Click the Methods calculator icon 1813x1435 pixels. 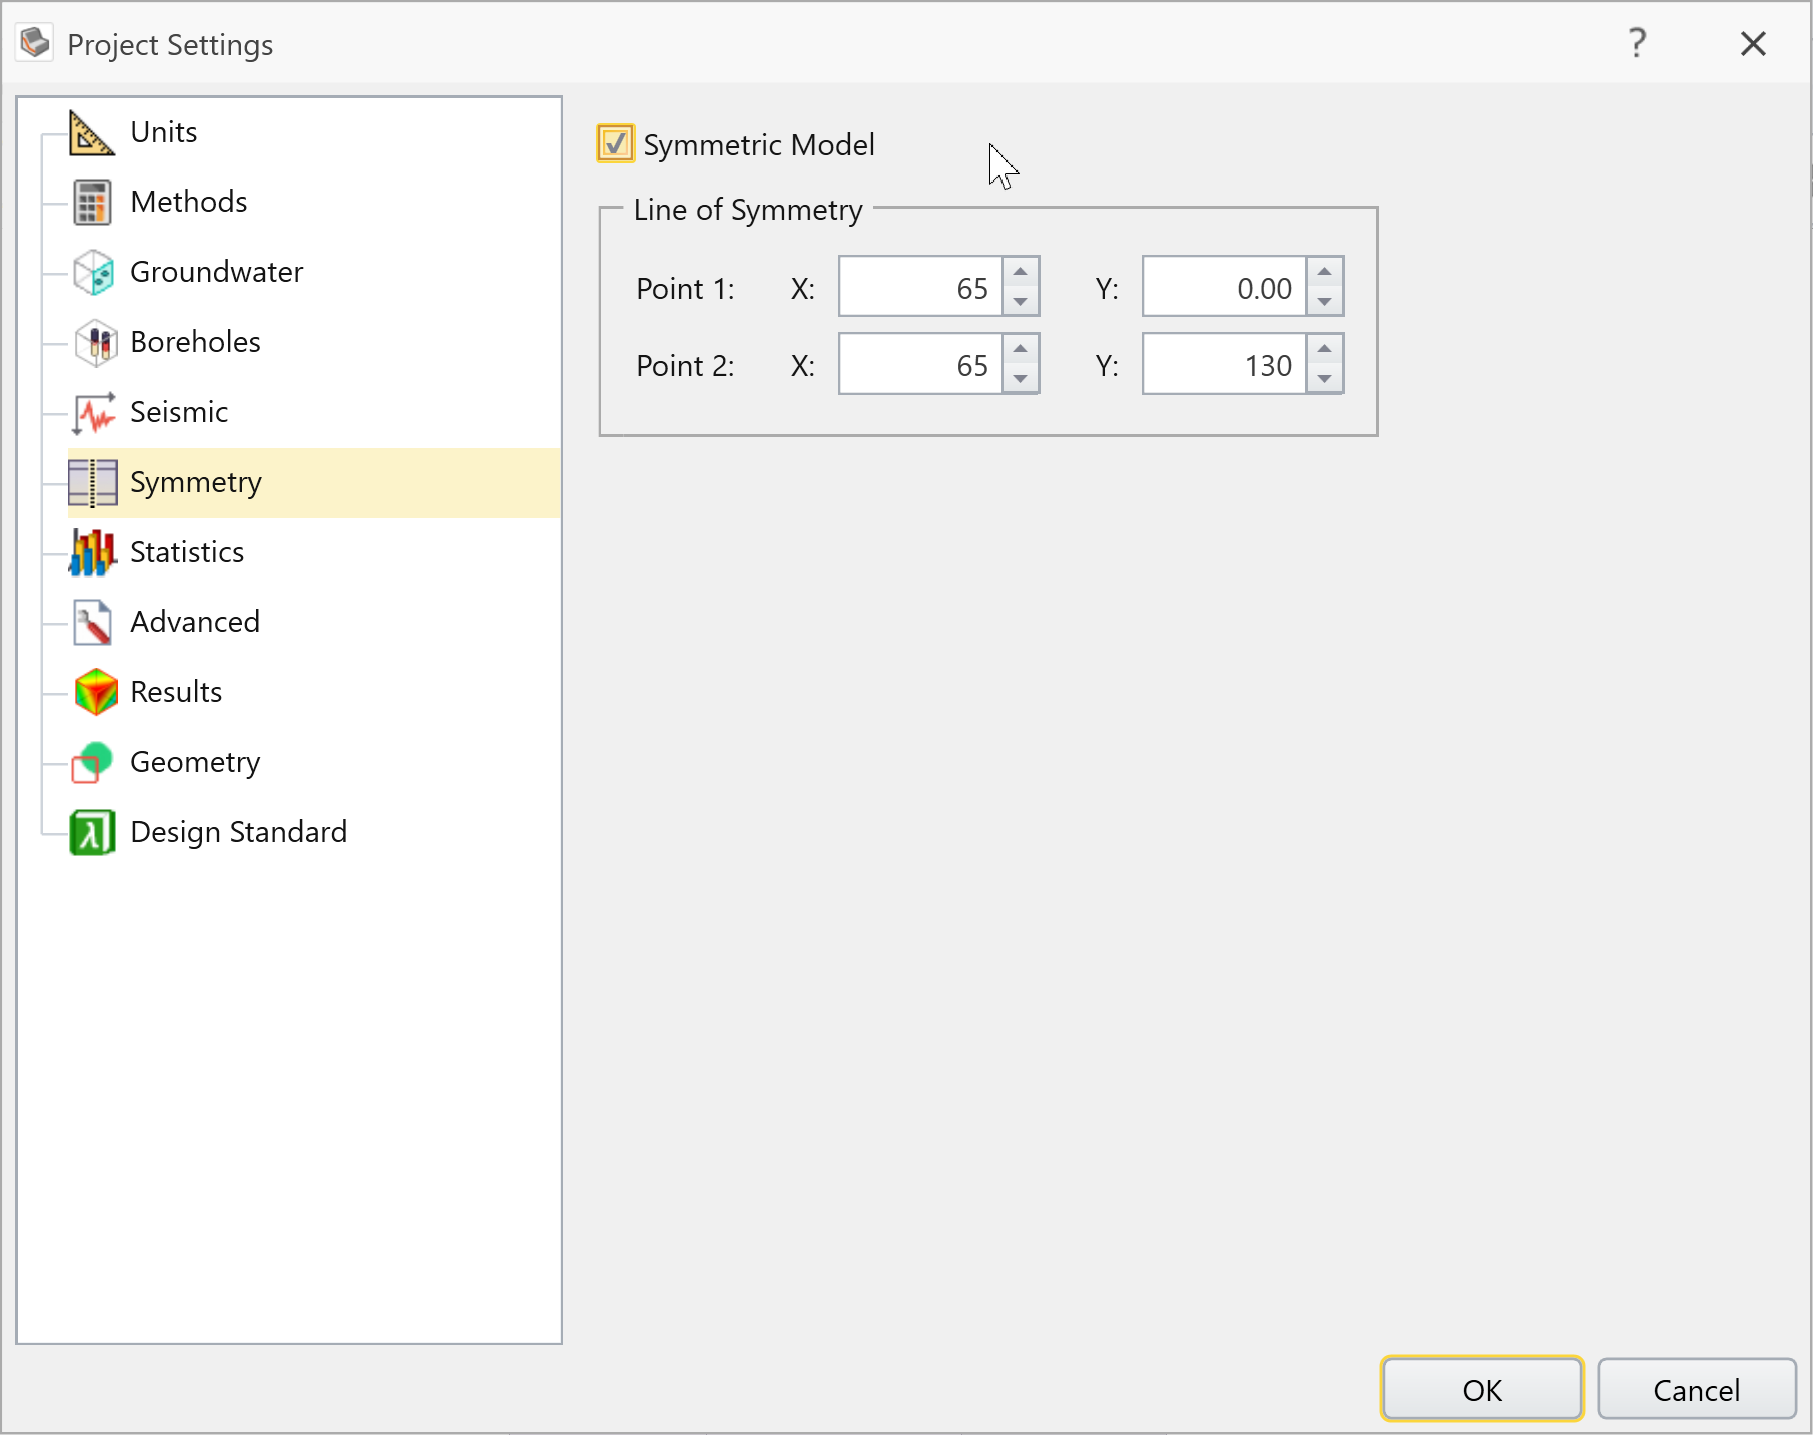(92, 202)
